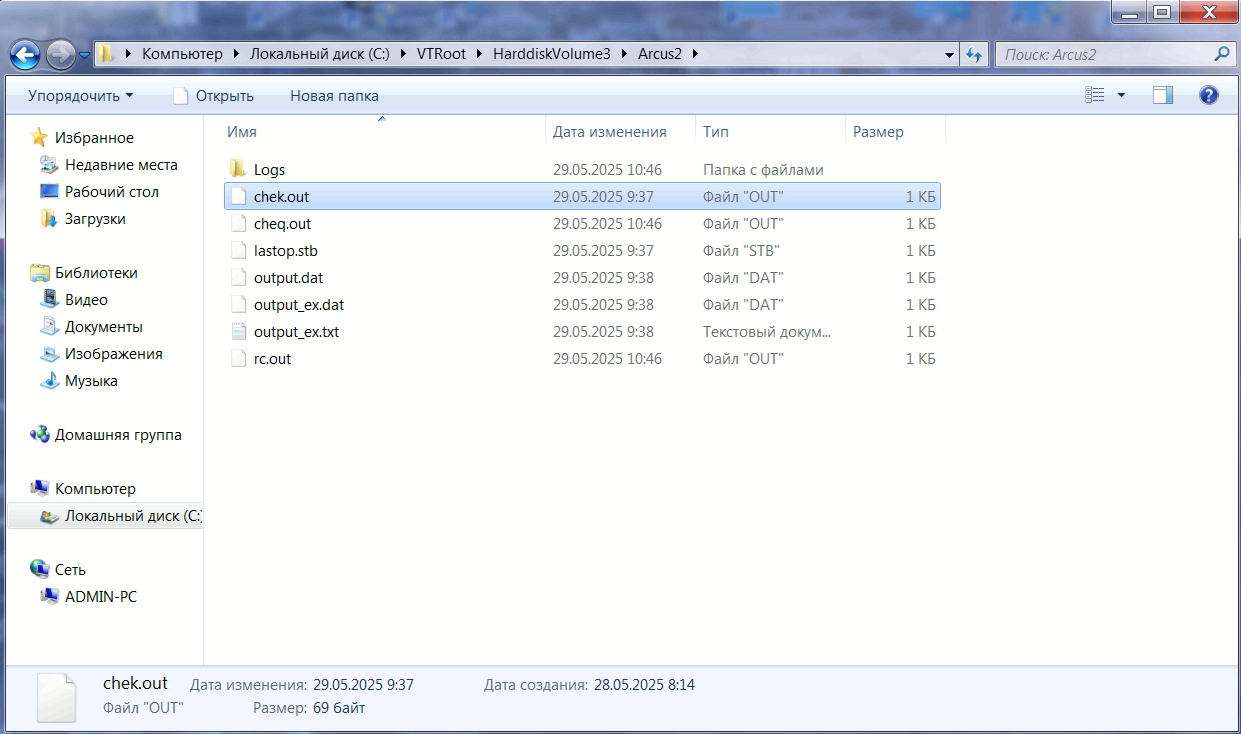Click the Файл "STB" type cell

pyautogui.click(x=741, y=251)
